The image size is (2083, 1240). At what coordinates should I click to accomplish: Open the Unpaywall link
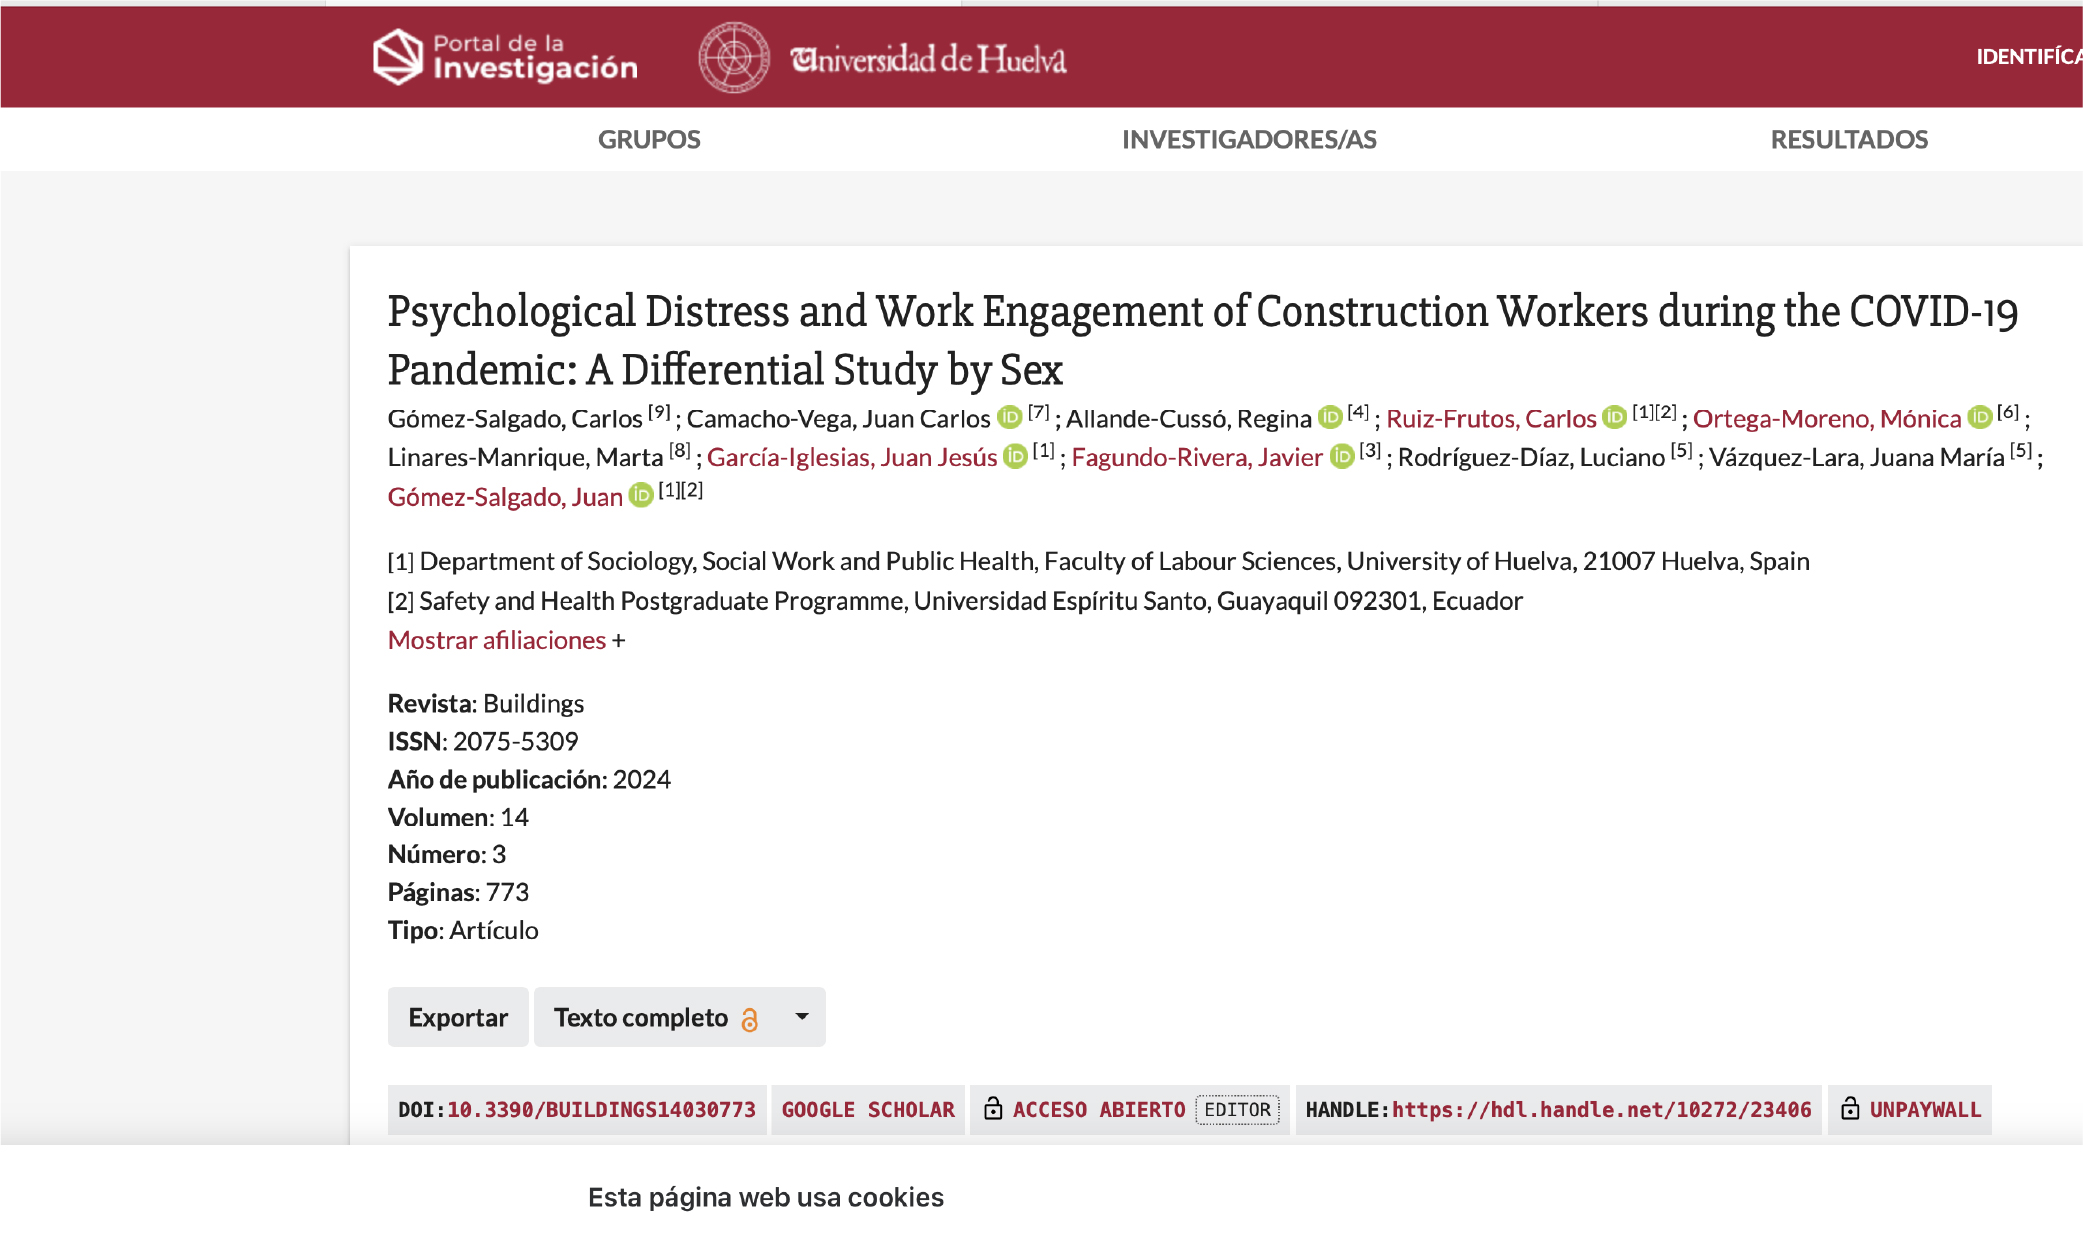[x=1925, y=1109]
